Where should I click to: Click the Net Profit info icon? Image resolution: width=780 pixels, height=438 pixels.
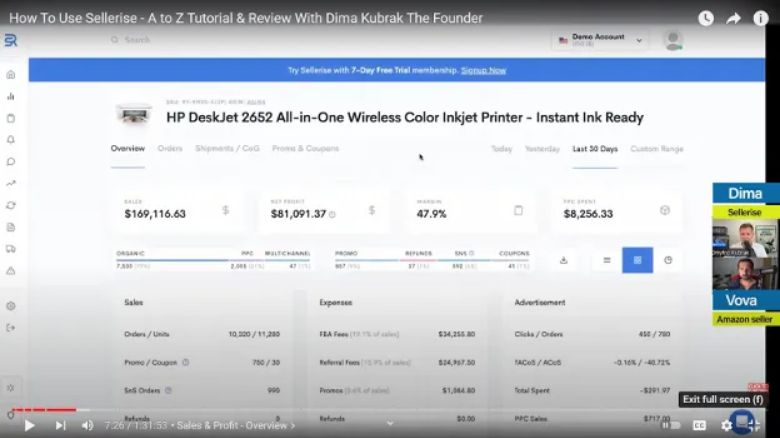(x=332, y=215)
